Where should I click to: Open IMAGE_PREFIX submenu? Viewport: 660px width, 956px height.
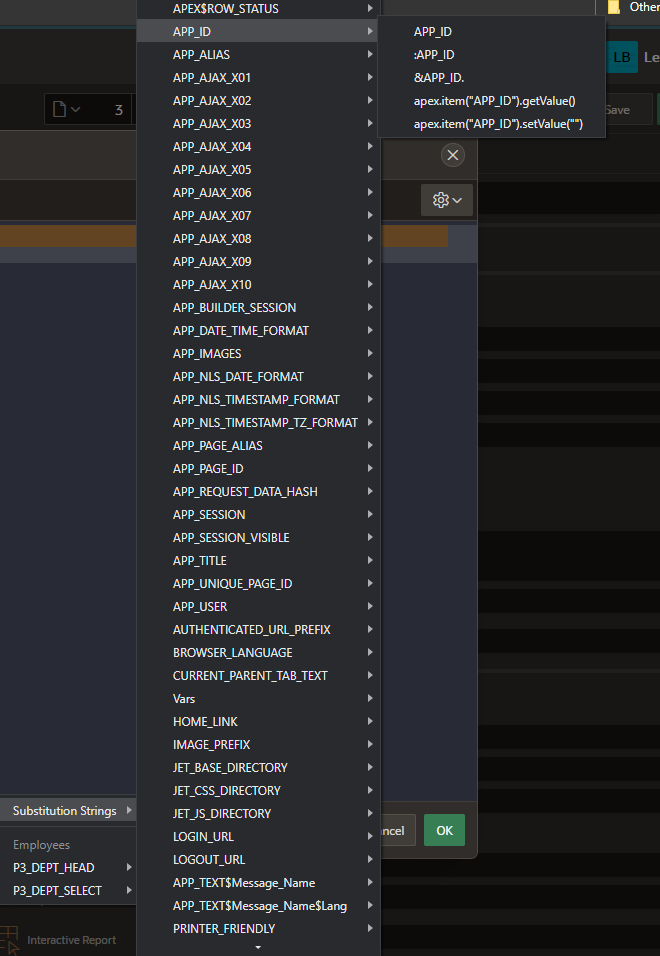(258, 745)
